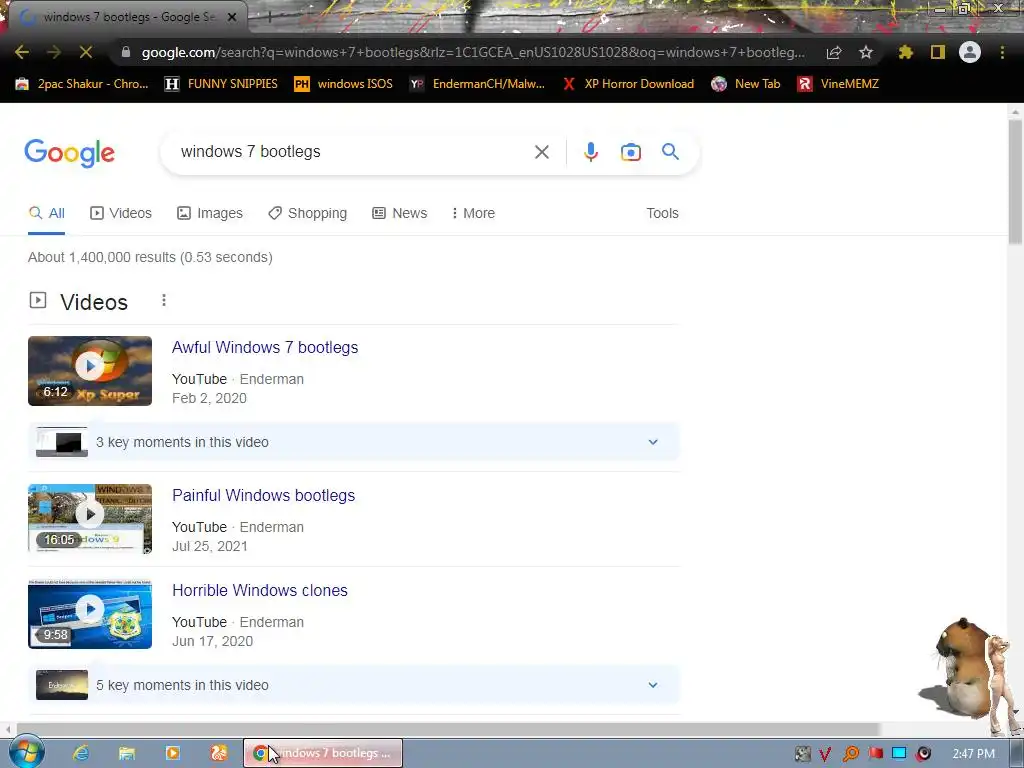The image size is (1024, 768).
Task: Clear the search box text
Action: pos(541,152)
